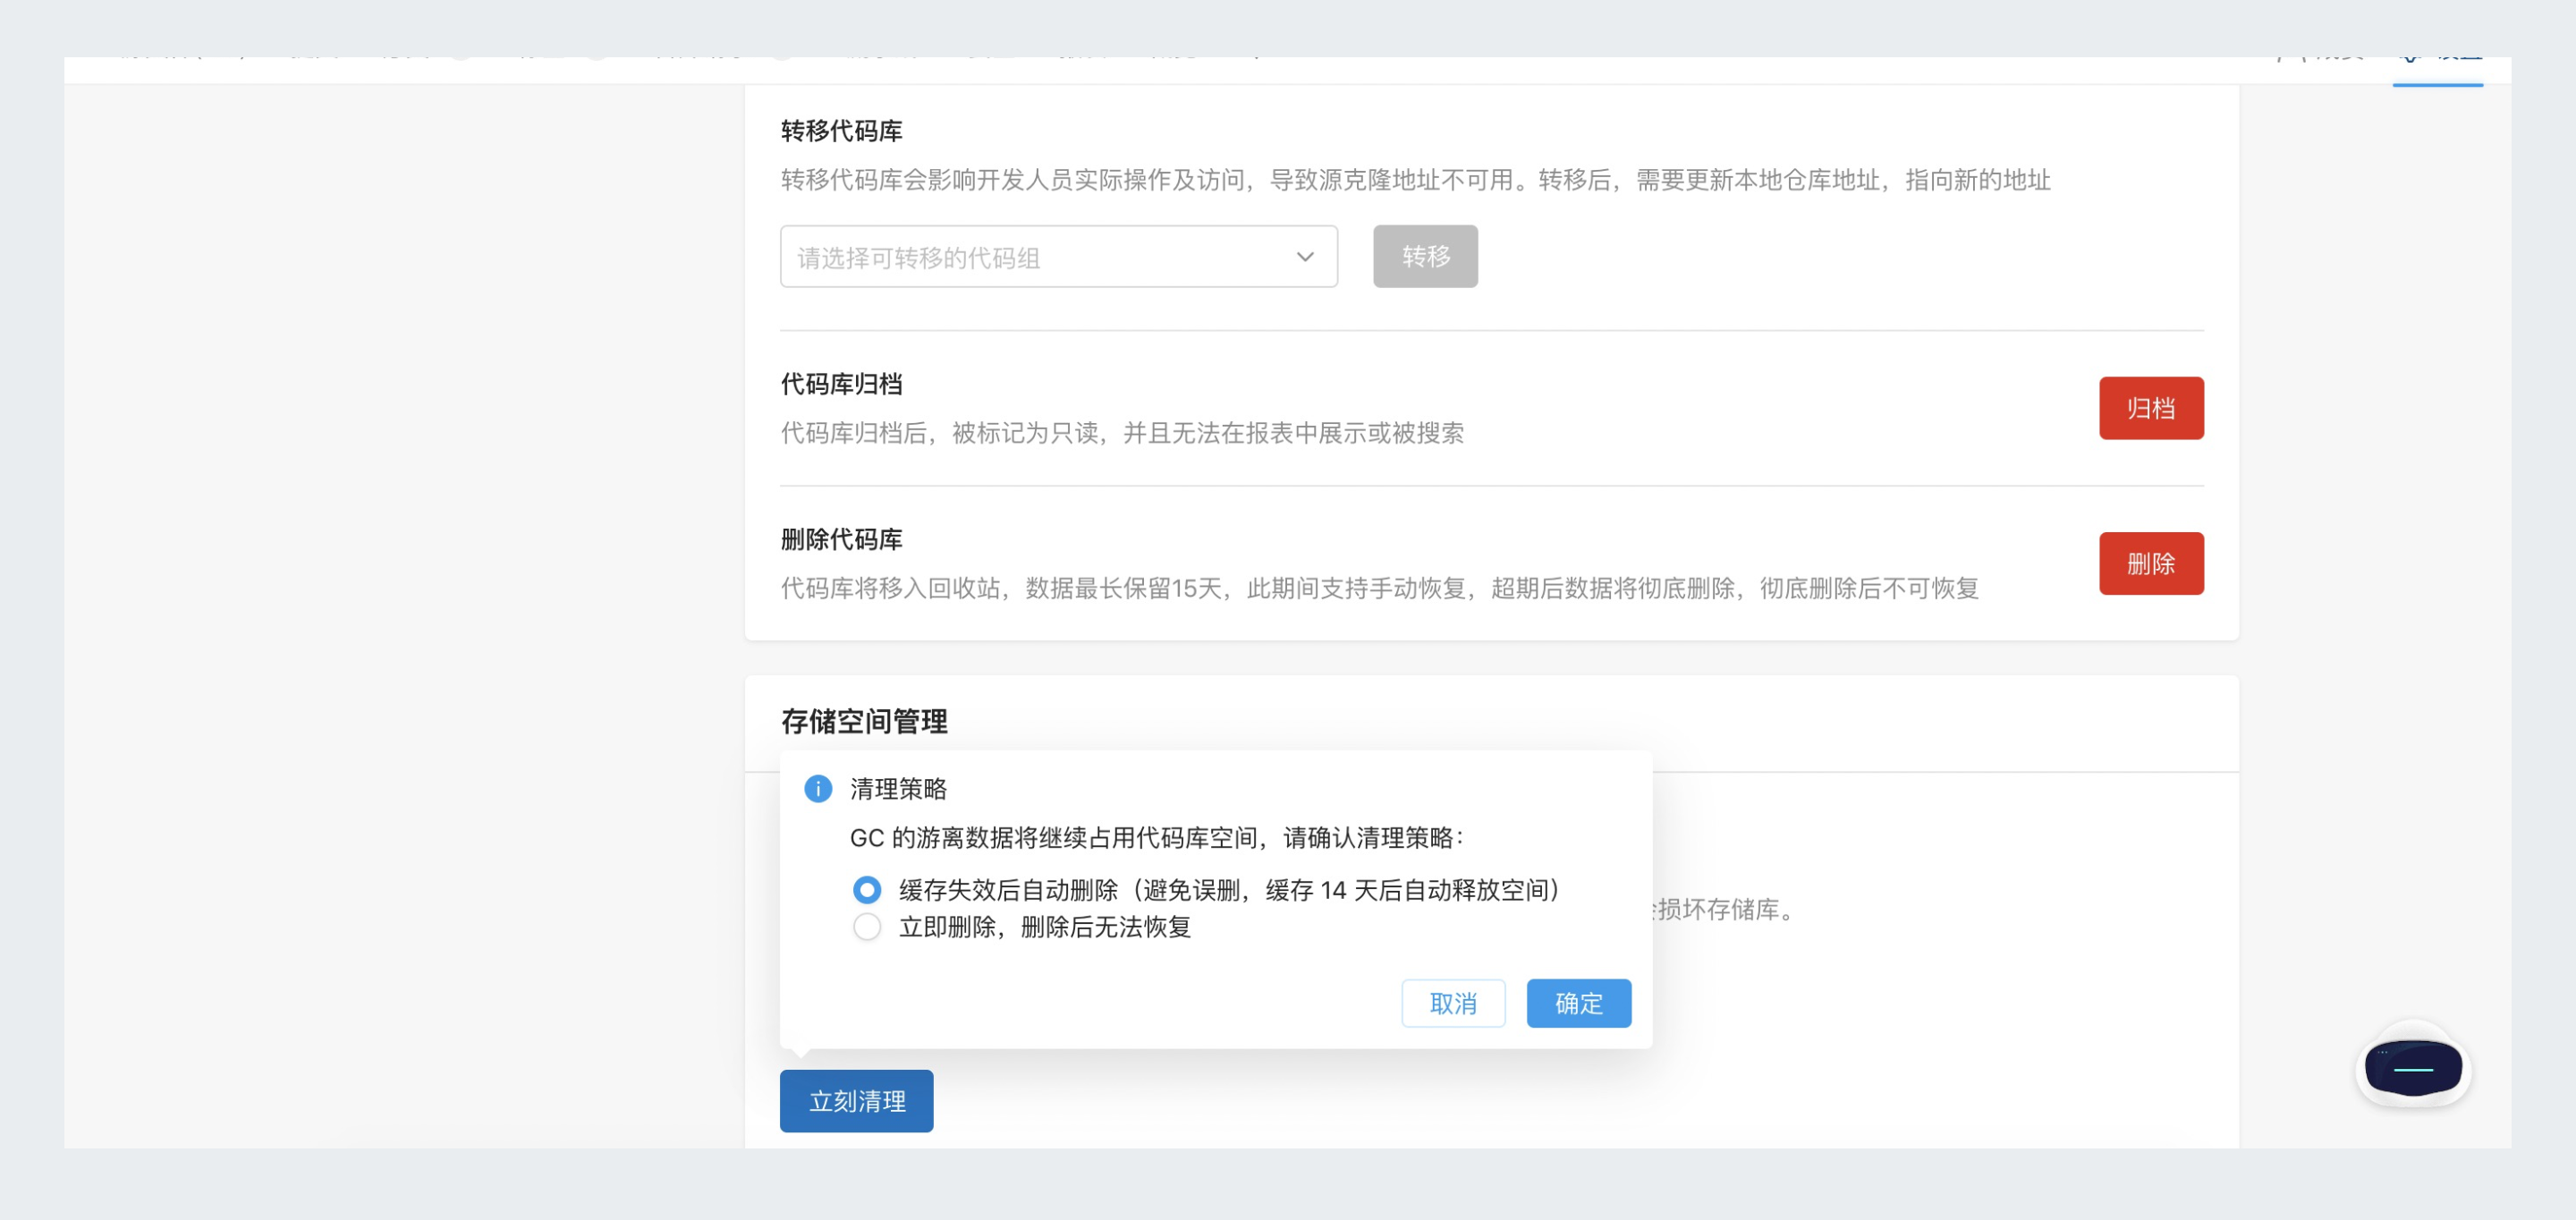Select the 缓存失效后自动删除 radio option

pos(867,889)
